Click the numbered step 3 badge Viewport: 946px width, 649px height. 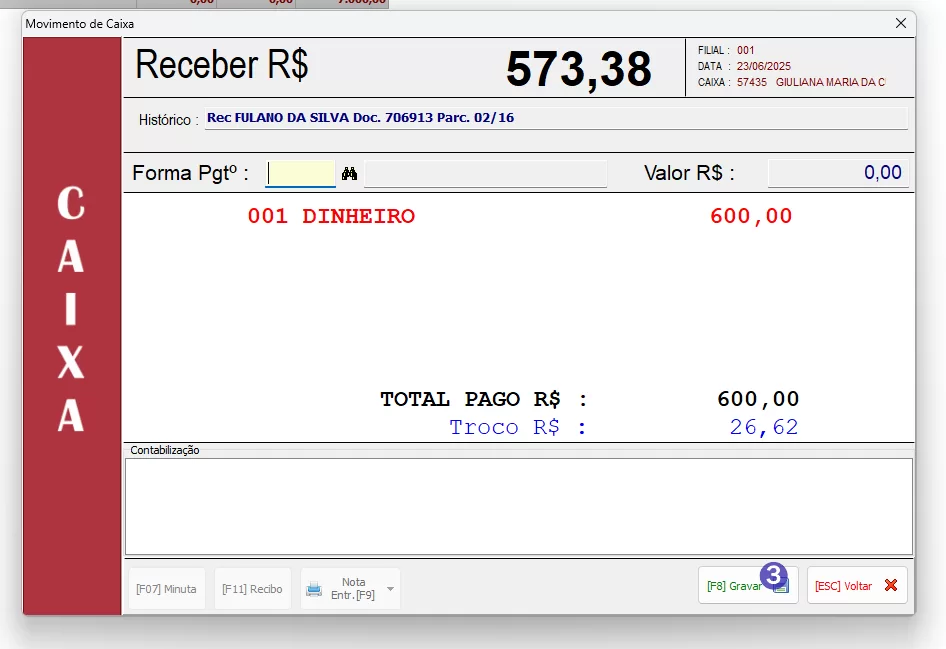click(x=773, y=575)
